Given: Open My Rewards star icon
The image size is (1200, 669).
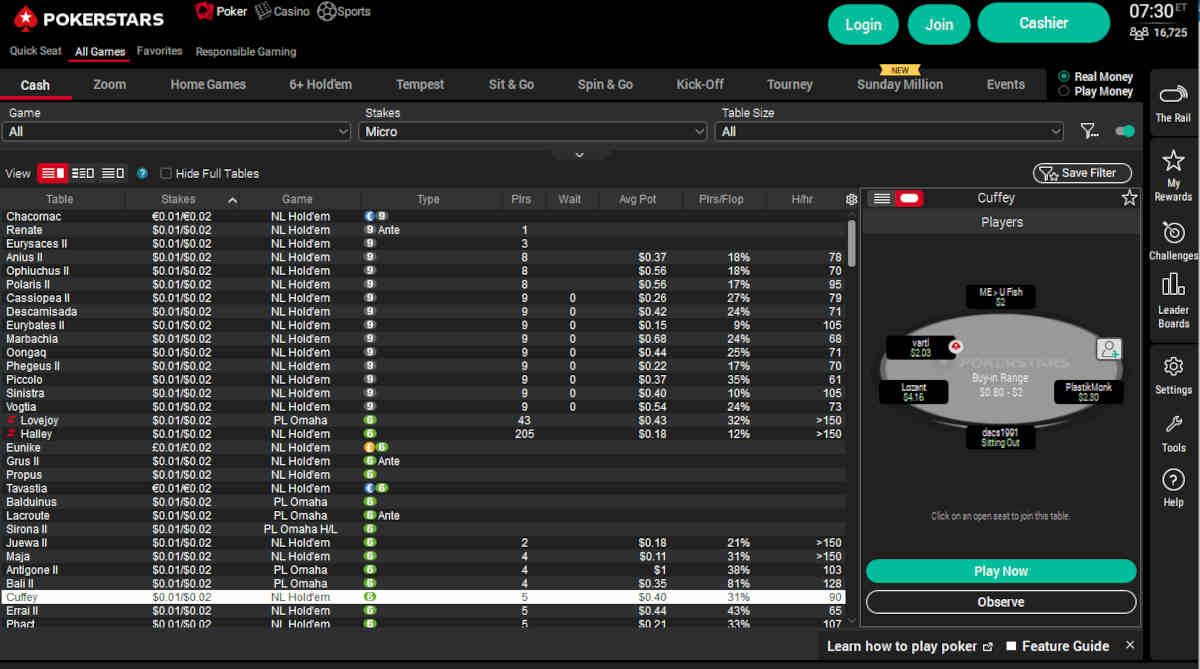Looking at the screenshot, I should tap(1173, 161).
